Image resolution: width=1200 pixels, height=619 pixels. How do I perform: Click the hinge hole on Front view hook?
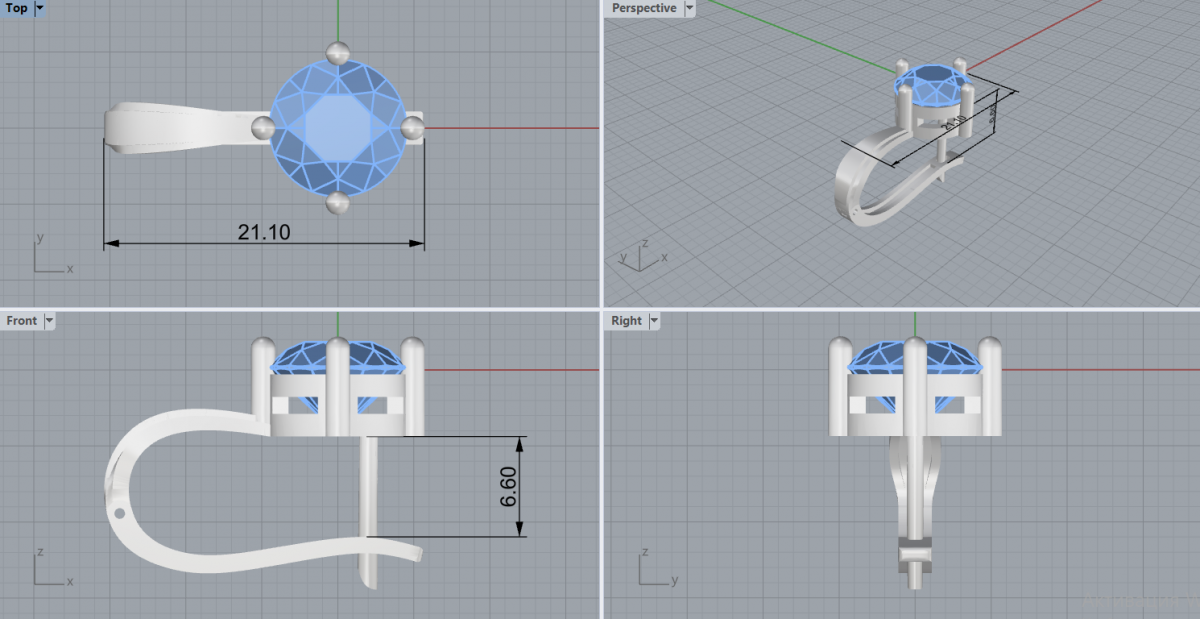click(120, 514)
